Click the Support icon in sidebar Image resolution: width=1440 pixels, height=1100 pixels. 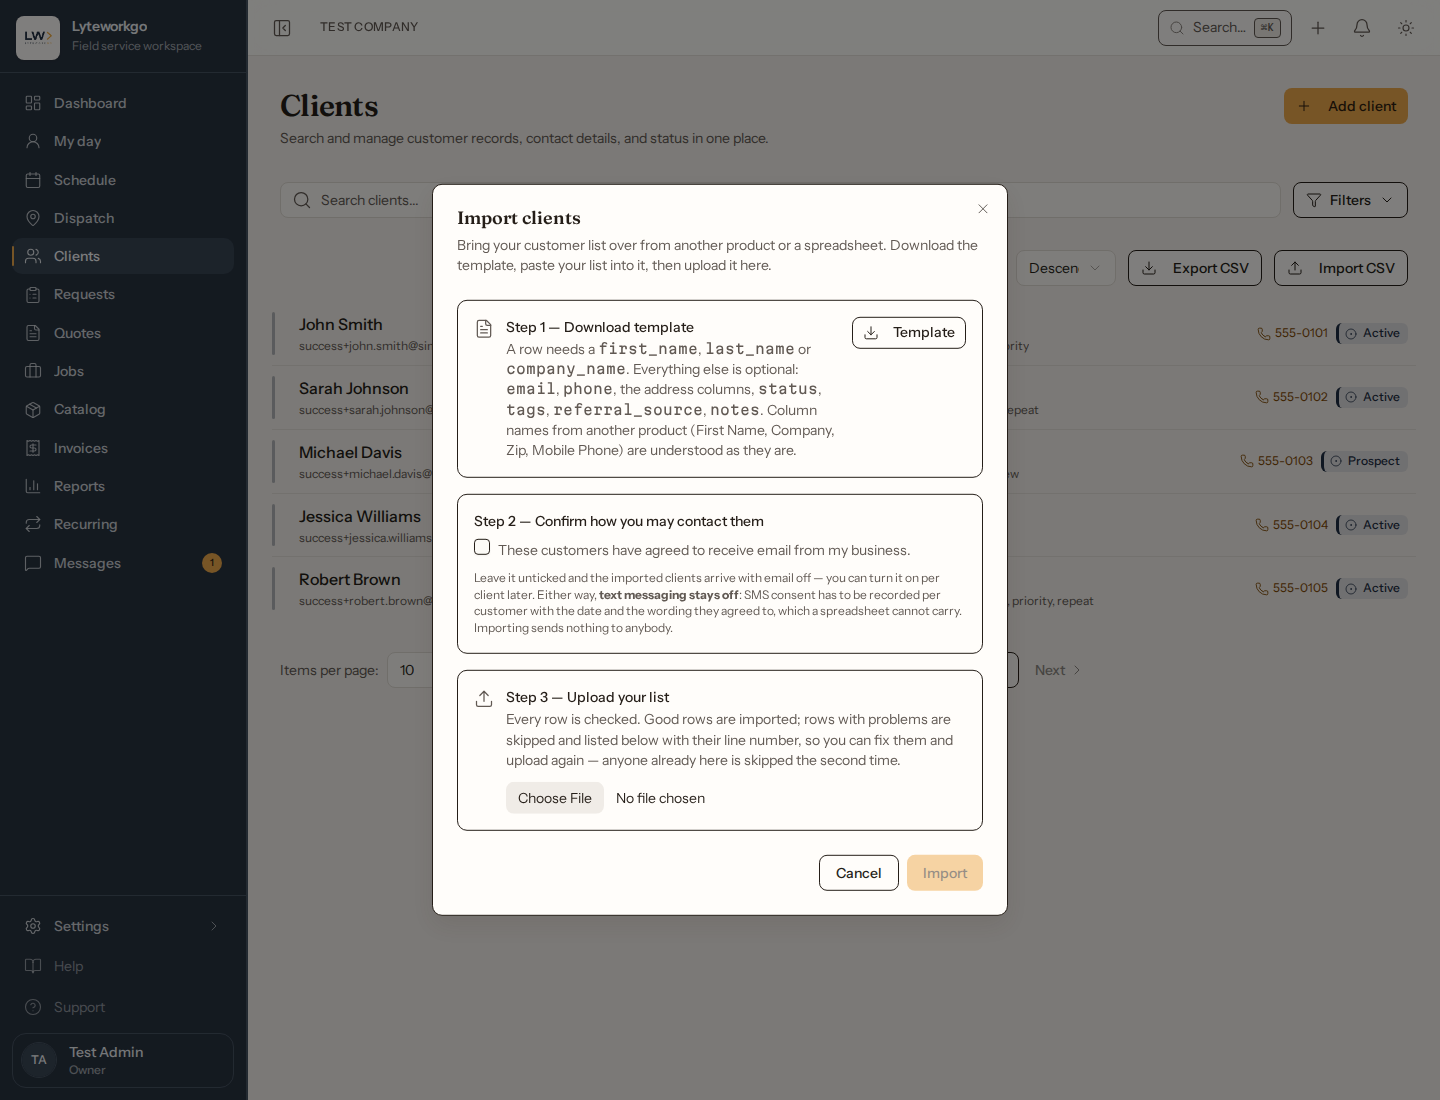(33, 1007)
